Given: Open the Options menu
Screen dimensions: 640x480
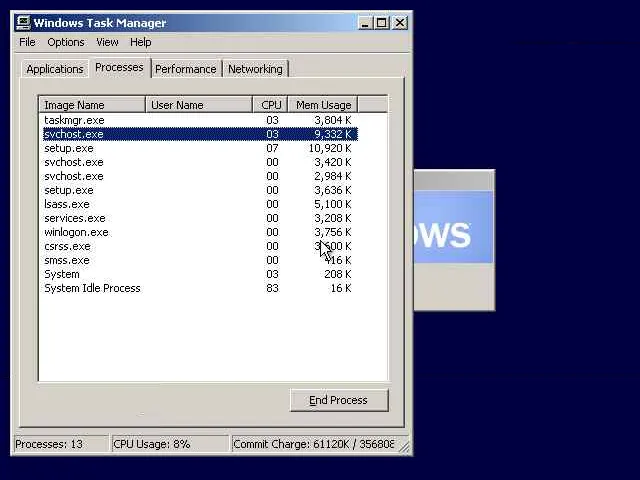Looking at the screenshot, I should (66, 42).
